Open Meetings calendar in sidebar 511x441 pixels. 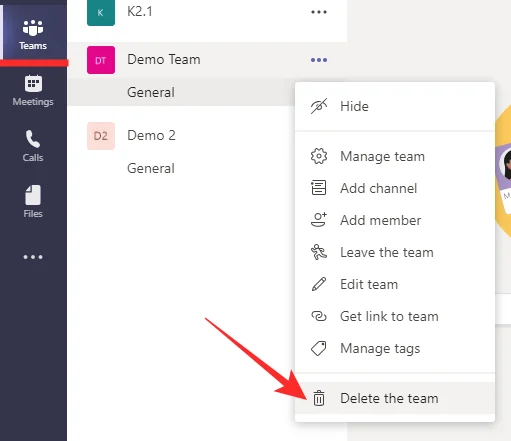click(x=33, y=91)
